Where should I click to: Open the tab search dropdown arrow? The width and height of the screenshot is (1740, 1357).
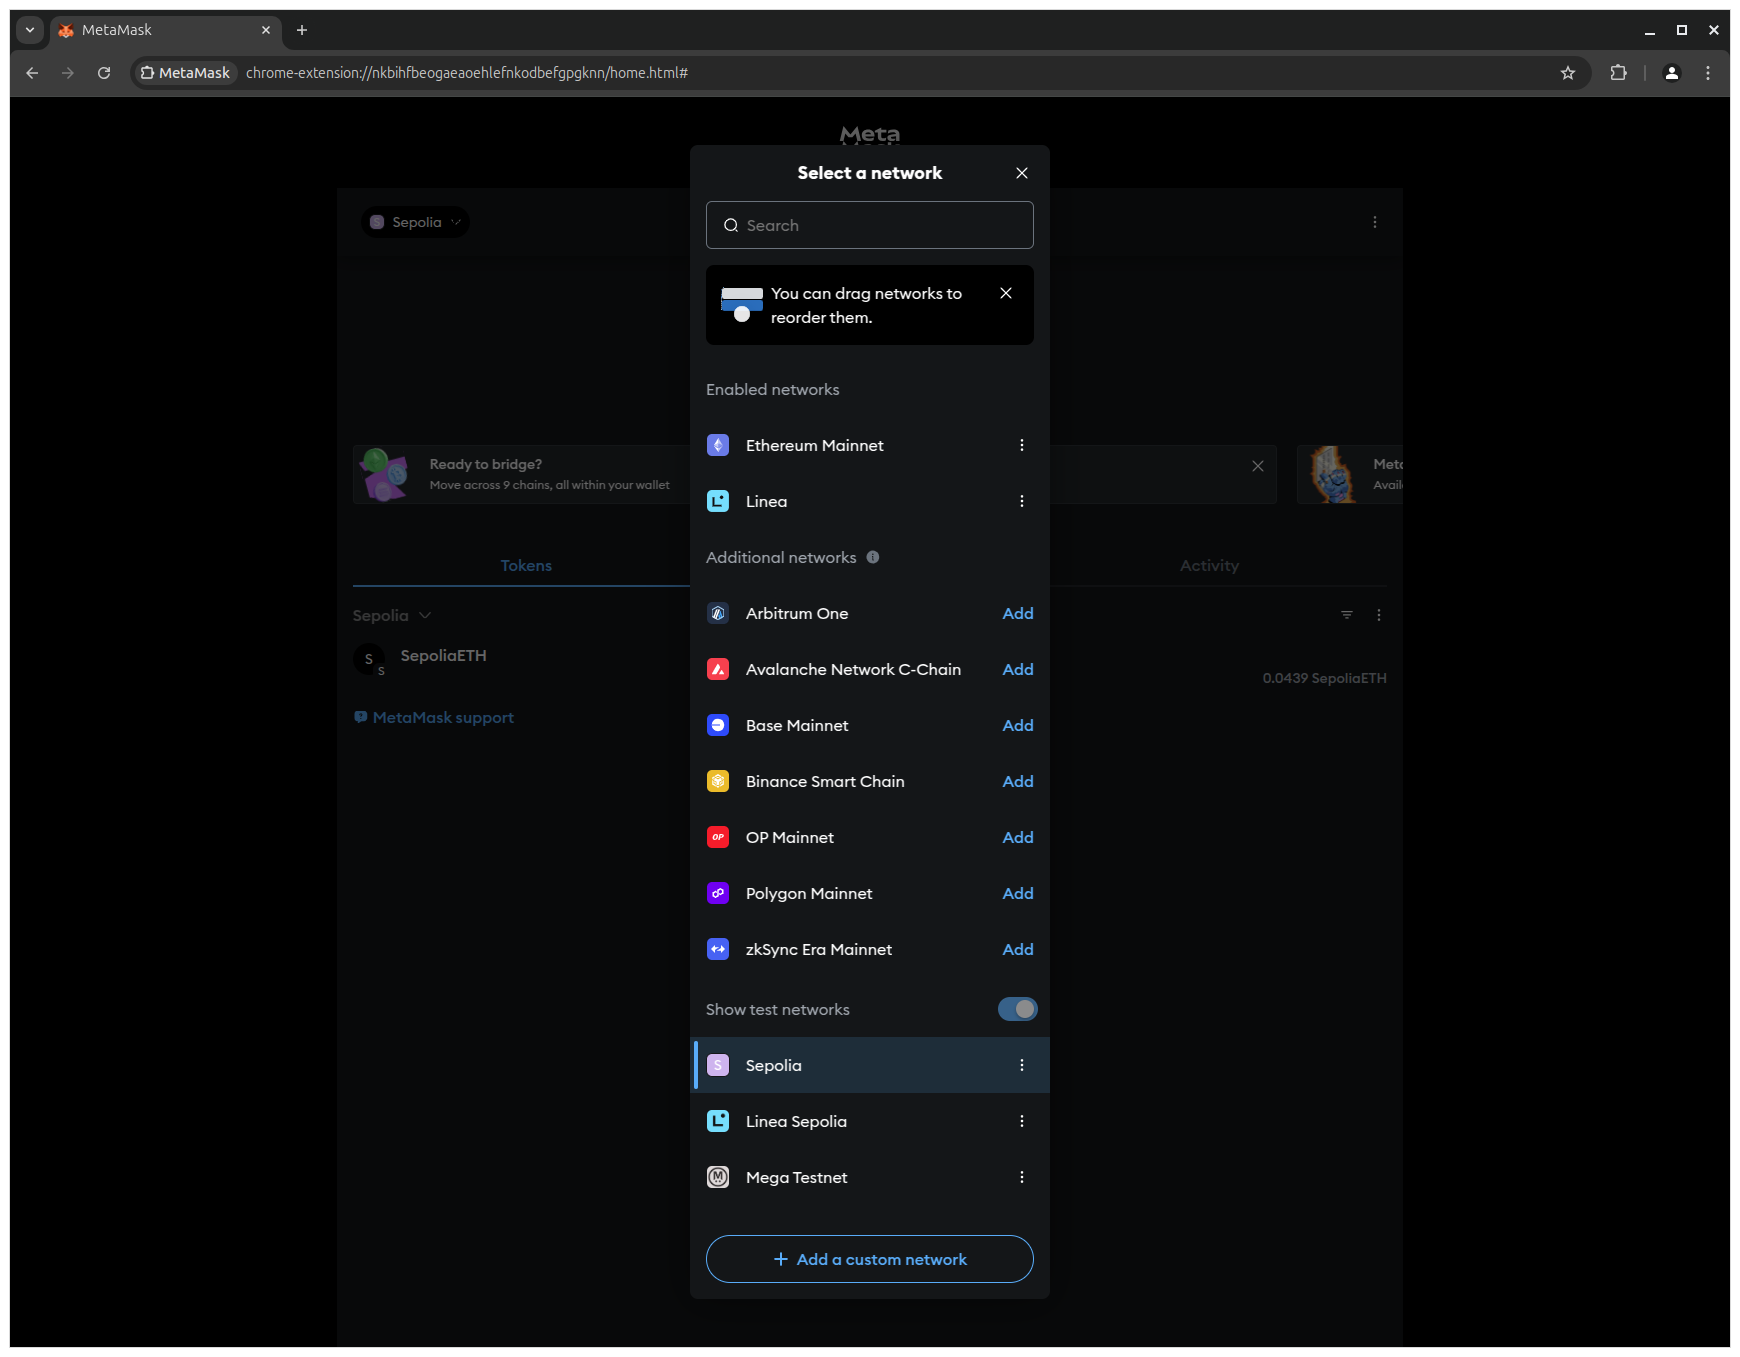pos(30,30)
